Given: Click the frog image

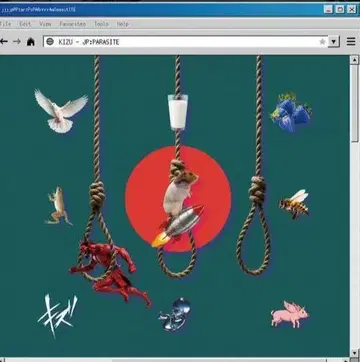Looking at the screenshot, I should [x=58, y=206].
